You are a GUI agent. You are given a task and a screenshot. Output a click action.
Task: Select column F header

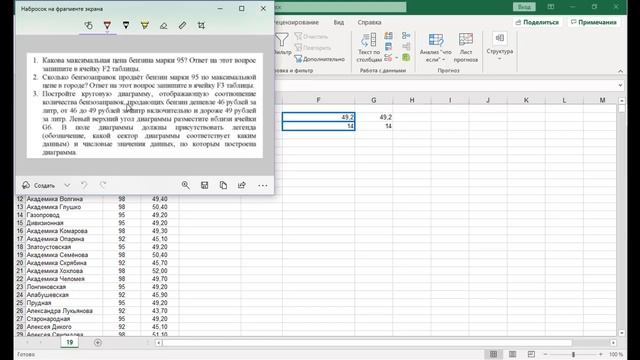pyautogui.click(x=318, y=100)
